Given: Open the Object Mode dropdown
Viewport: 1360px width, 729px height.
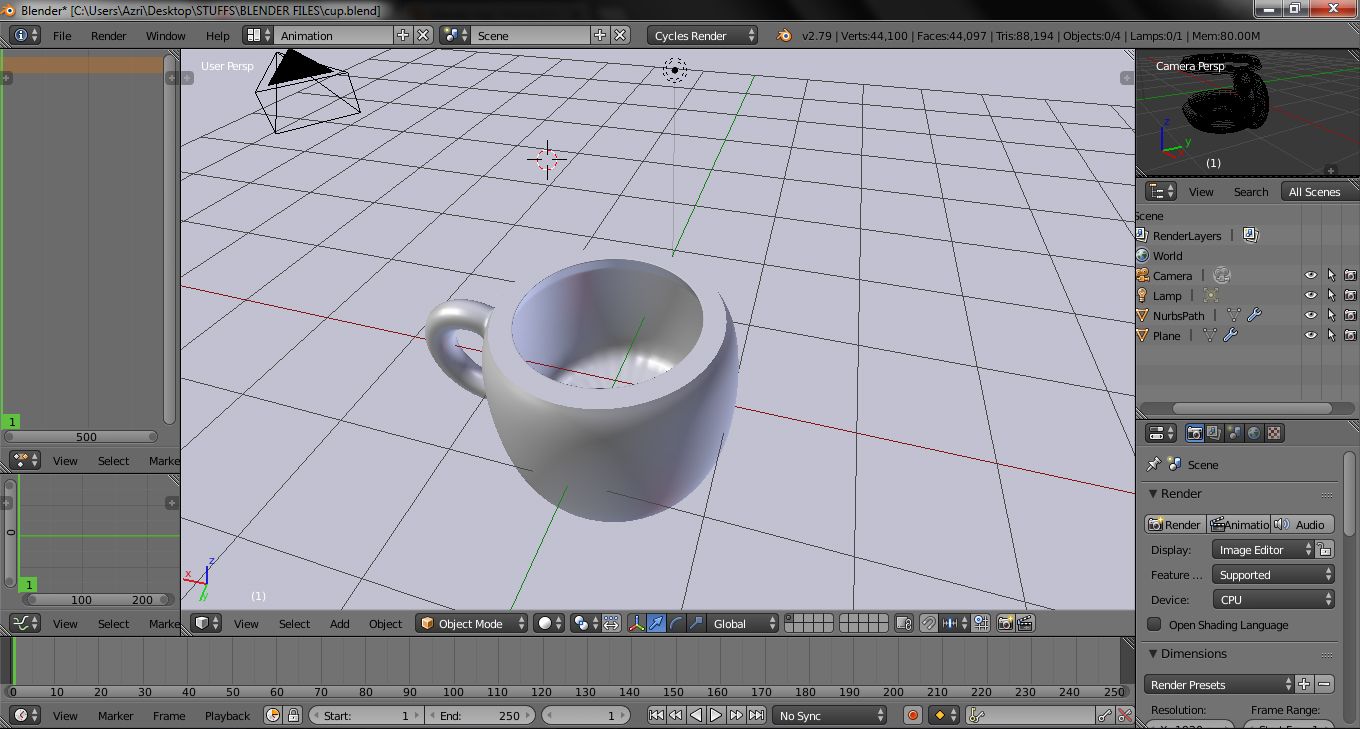Looking at the screenshot, I should pyautogui.click(x=471, y=623).
